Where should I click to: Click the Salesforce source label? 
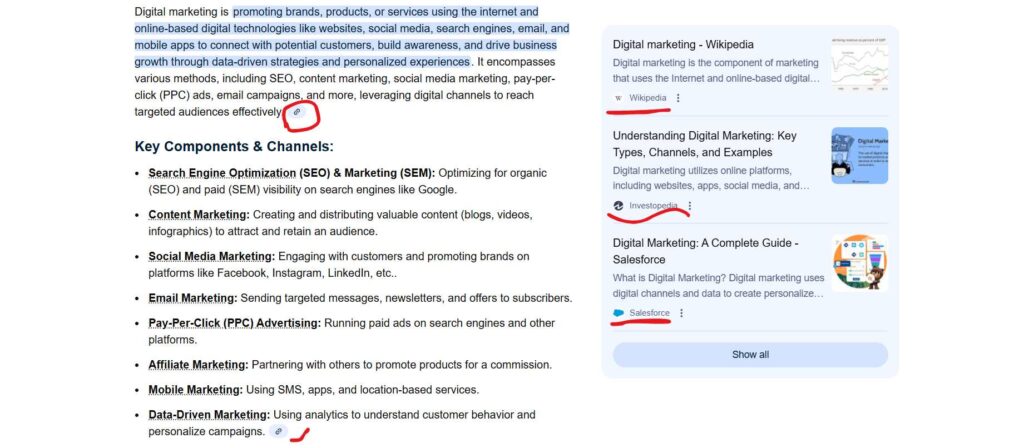649,313
